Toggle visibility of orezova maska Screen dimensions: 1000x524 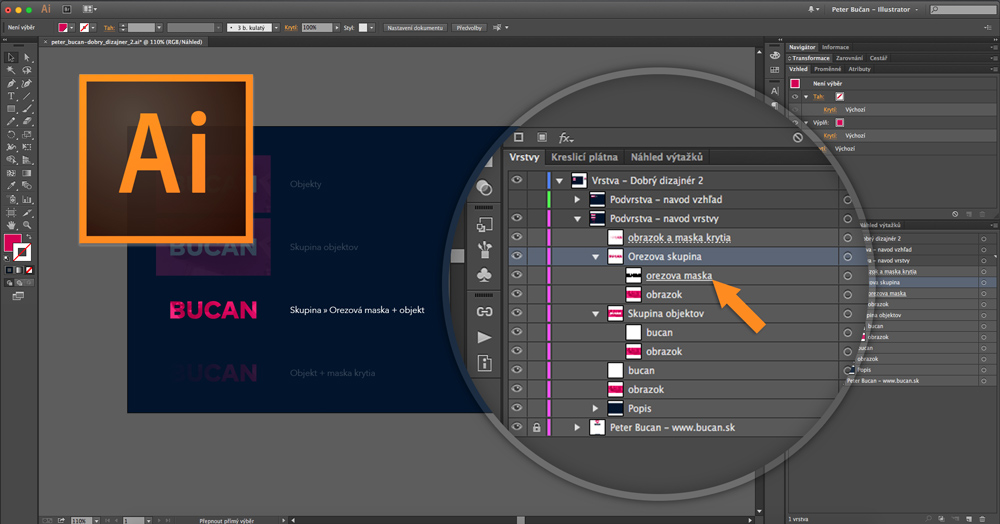pyautogui.click(x=517, y=275)
